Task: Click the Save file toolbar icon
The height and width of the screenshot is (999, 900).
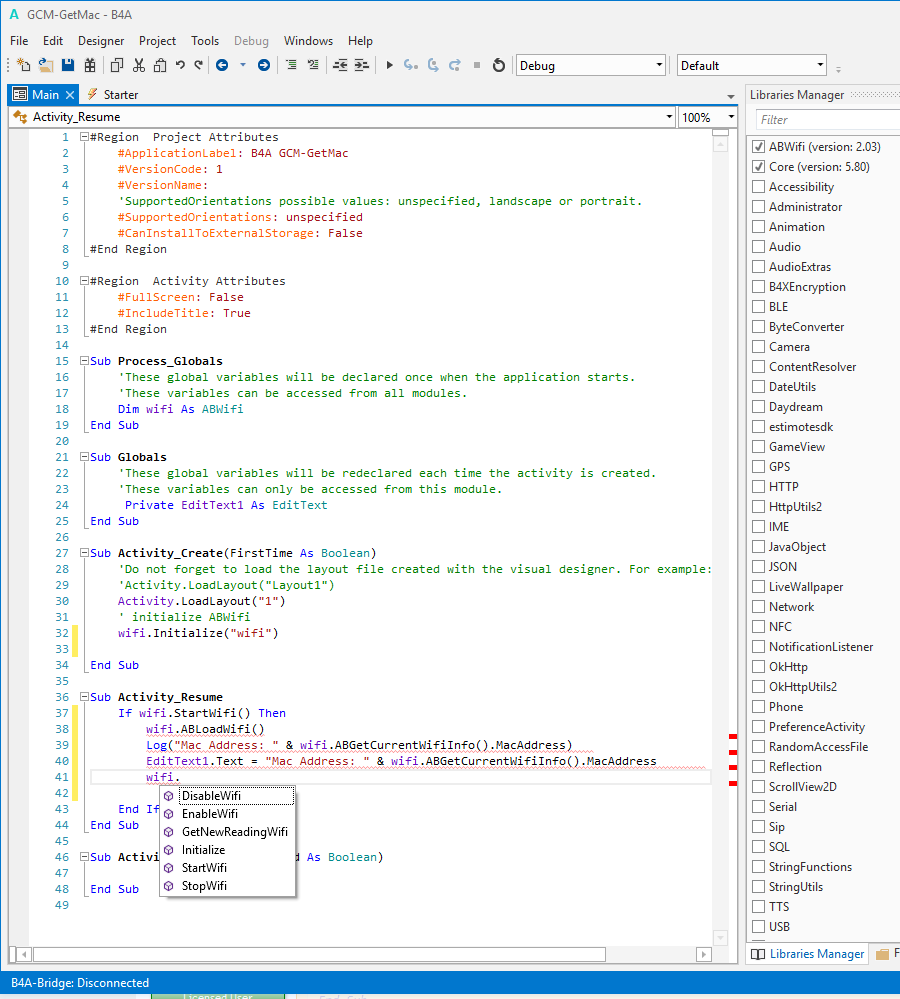Action: (x=68, y=66)
